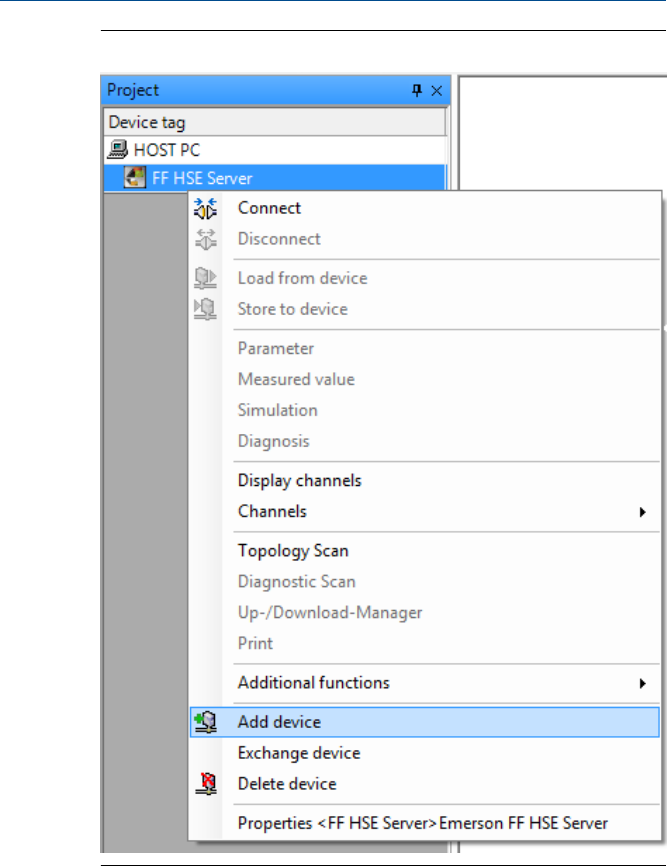Select FF HSE Server tree node
The width and height of the screenshot is (667, 866).
pyautogui.click(x=201, y=179)
